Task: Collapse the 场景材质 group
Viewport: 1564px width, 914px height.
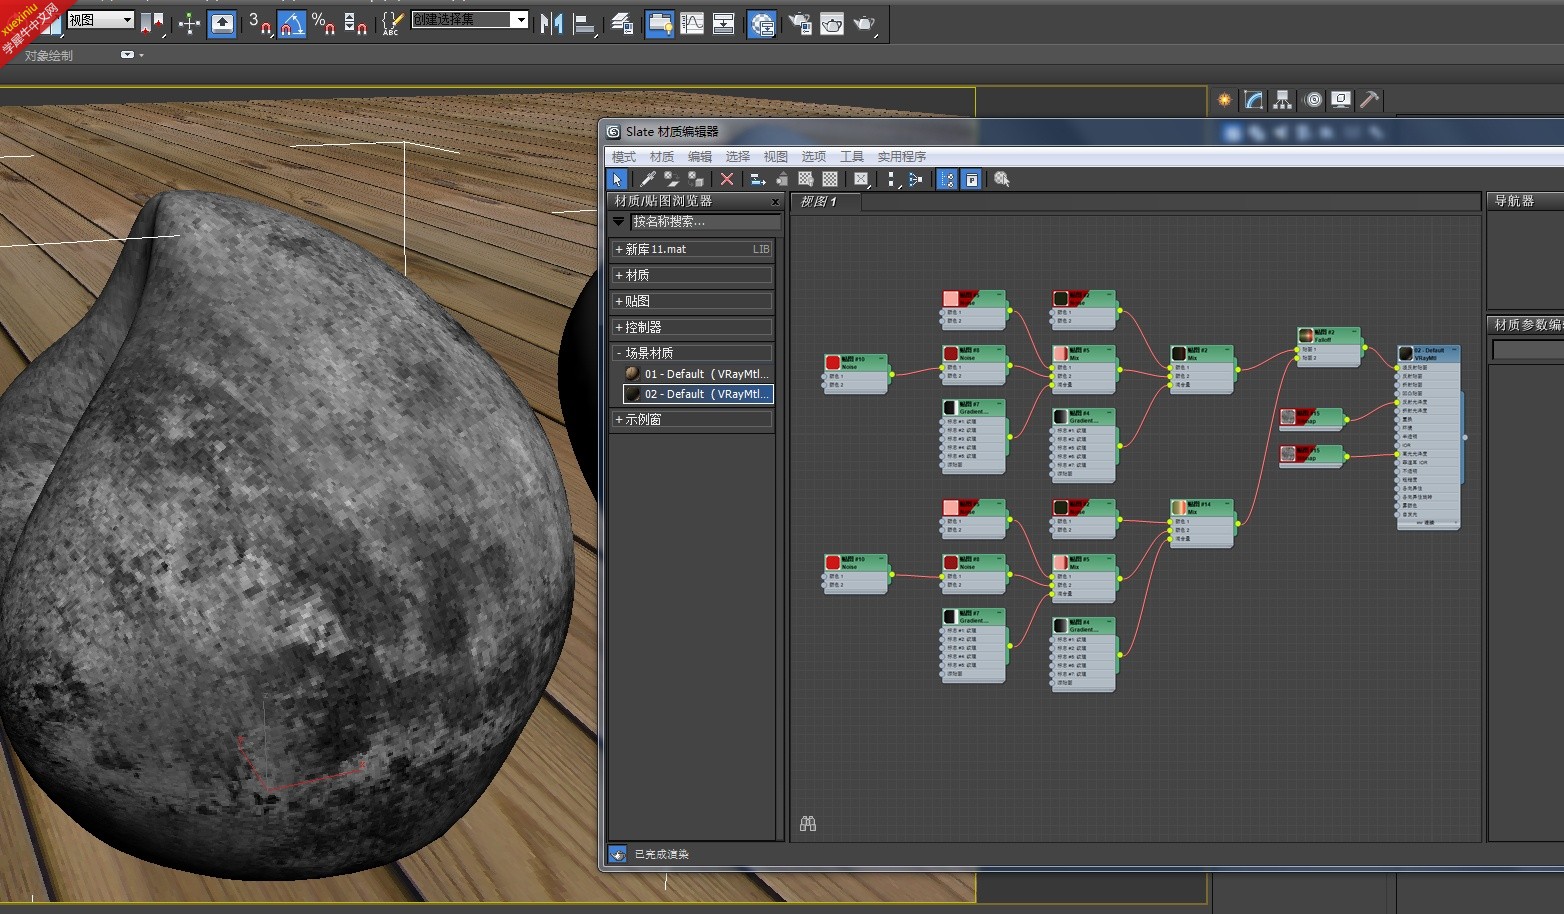Action: click(692, 353)
